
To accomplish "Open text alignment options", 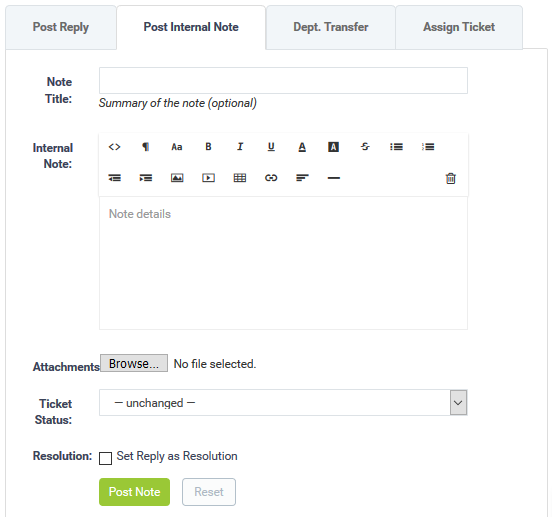I will pyautogui.click(x=302, y=178).
